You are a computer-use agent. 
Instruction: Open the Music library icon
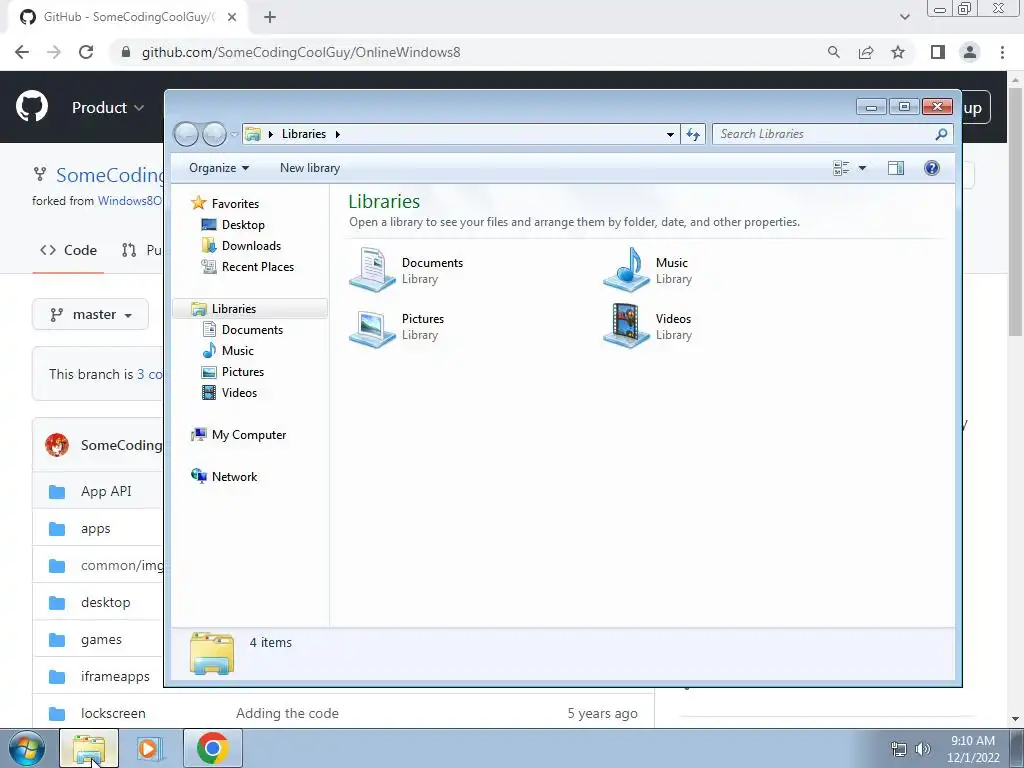point(626,269)
